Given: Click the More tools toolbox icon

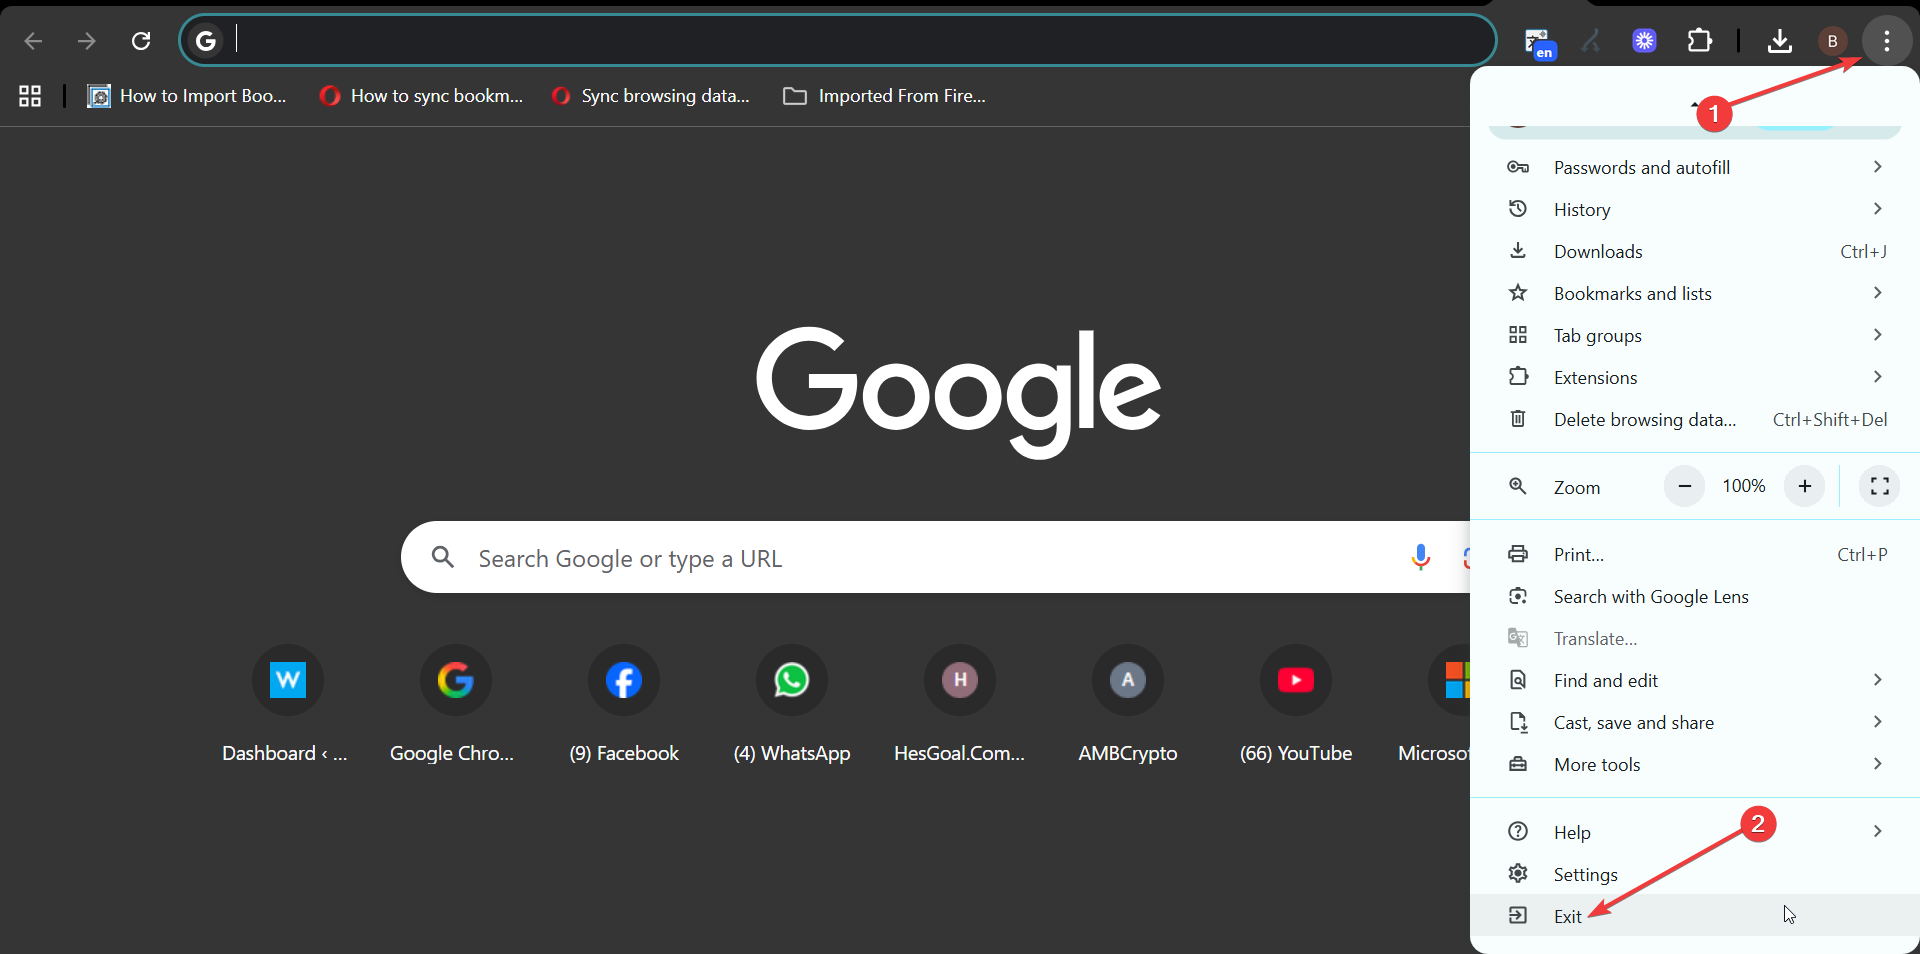Looking at the screenshot, I should pos(1517,764).
